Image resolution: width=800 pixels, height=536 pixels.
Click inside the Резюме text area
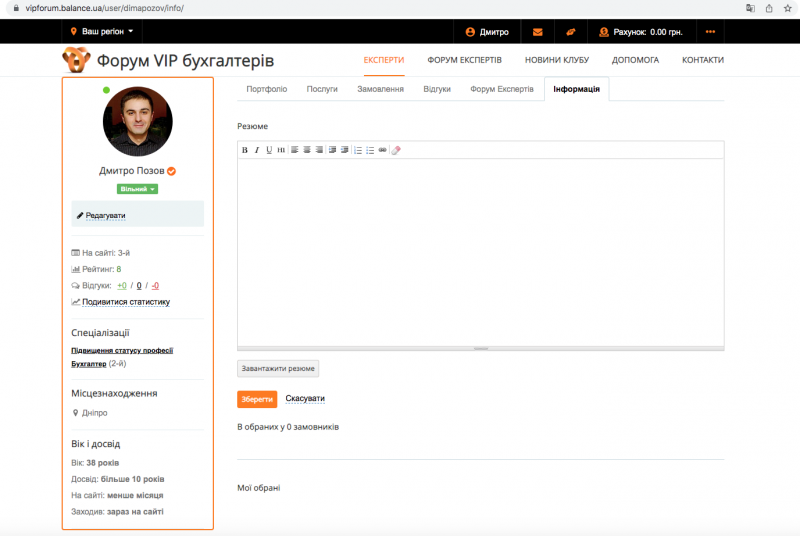pyautogui.click(x=480, y=250)
